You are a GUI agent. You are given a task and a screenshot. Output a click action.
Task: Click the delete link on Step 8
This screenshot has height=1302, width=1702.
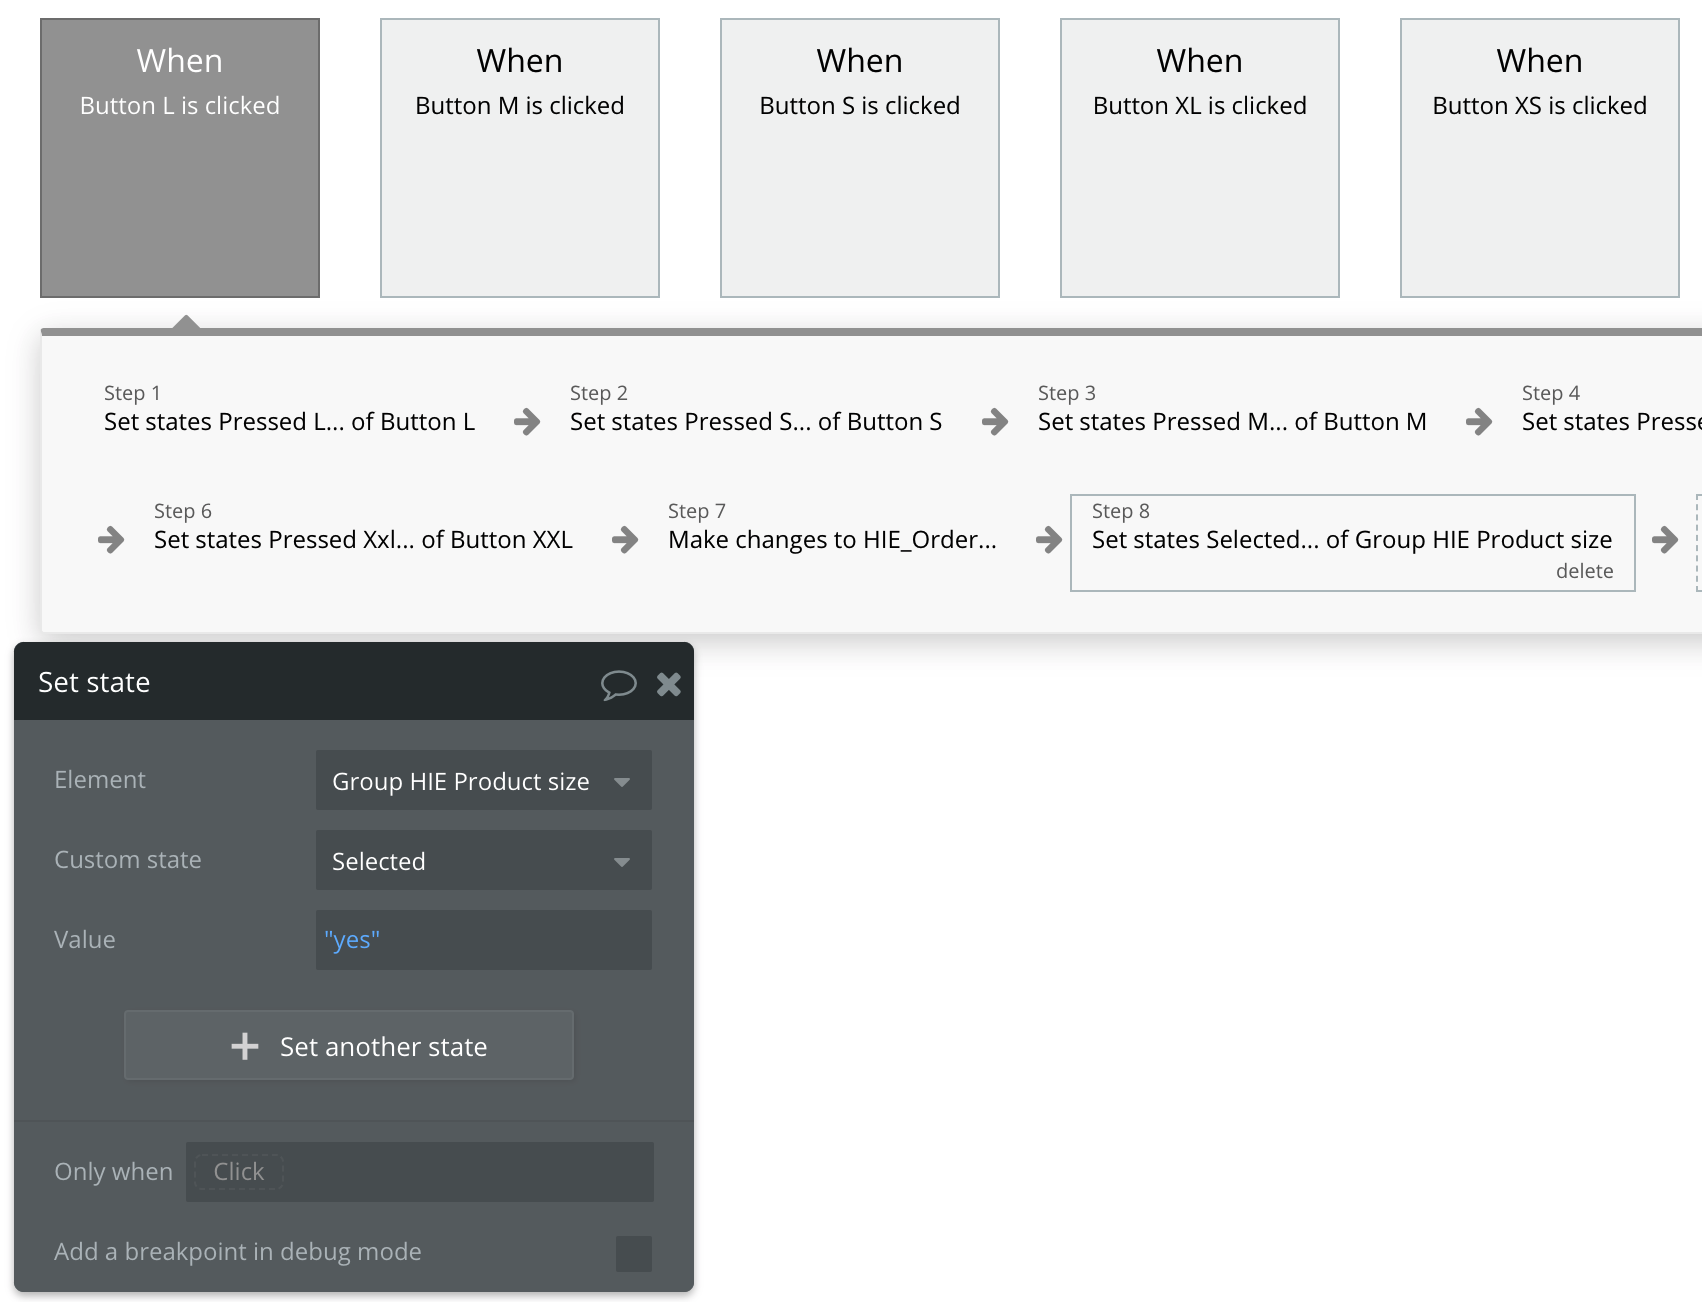pyautogui.click(x=1584, y=571)
